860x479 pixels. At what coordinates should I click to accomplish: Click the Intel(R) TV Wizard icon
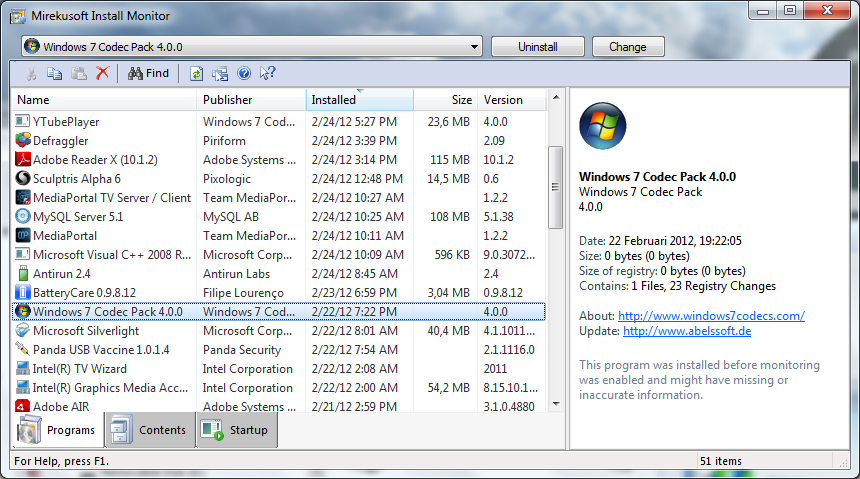click(x=22, y=368)
